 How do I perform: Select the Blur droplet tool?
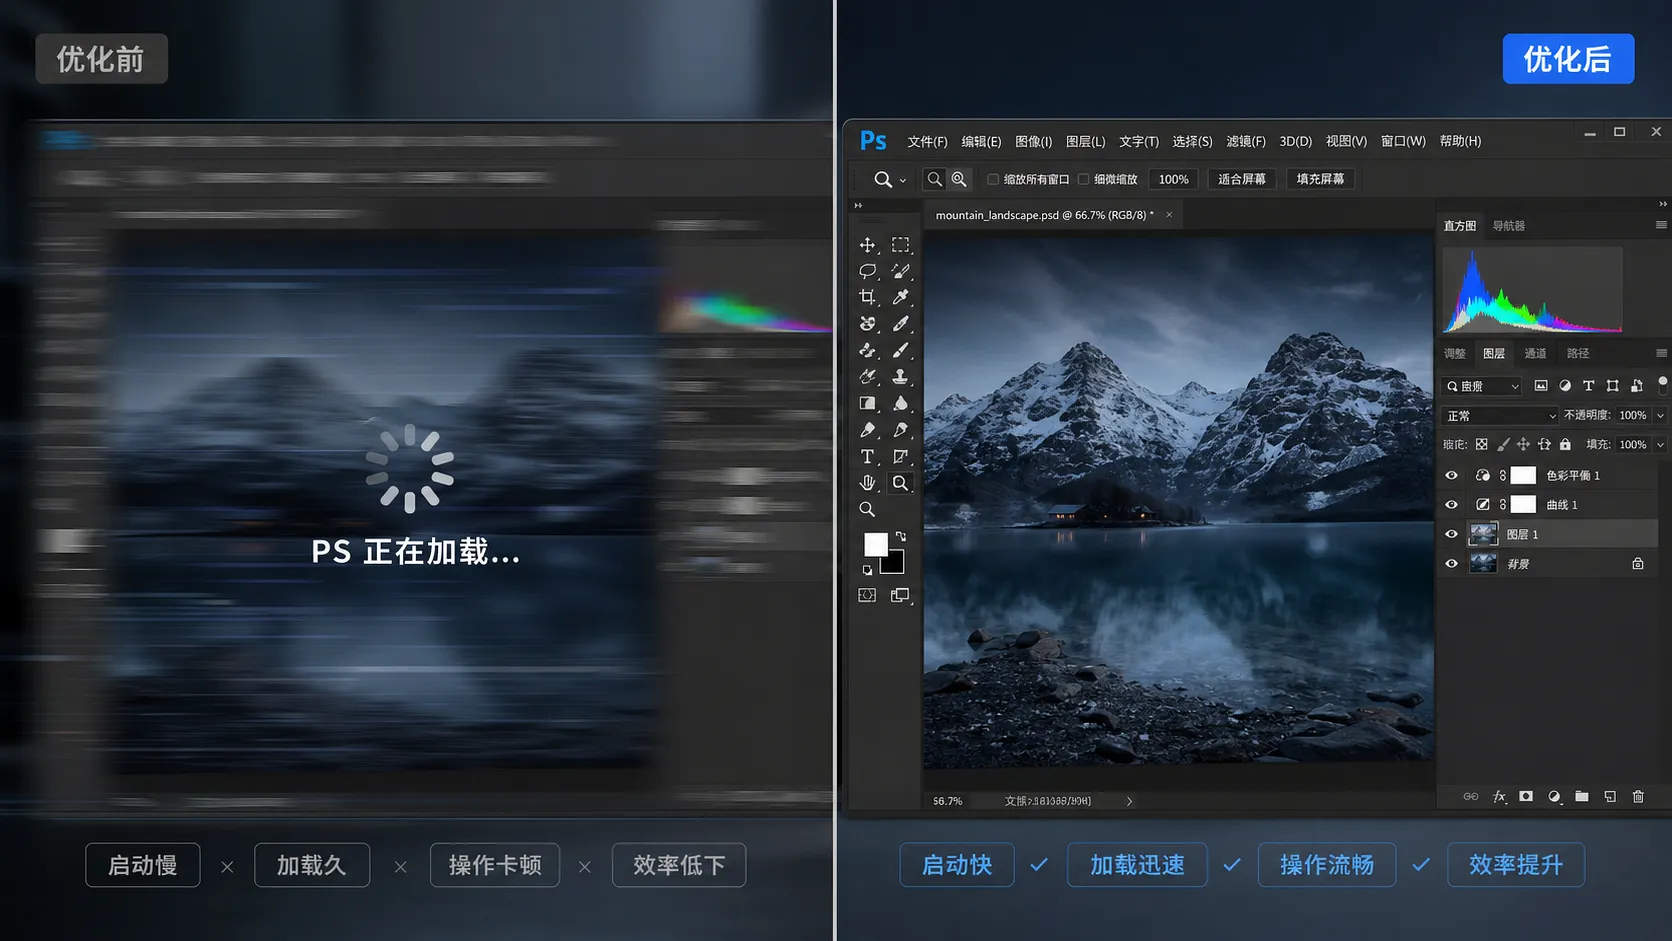pos(900,403)
